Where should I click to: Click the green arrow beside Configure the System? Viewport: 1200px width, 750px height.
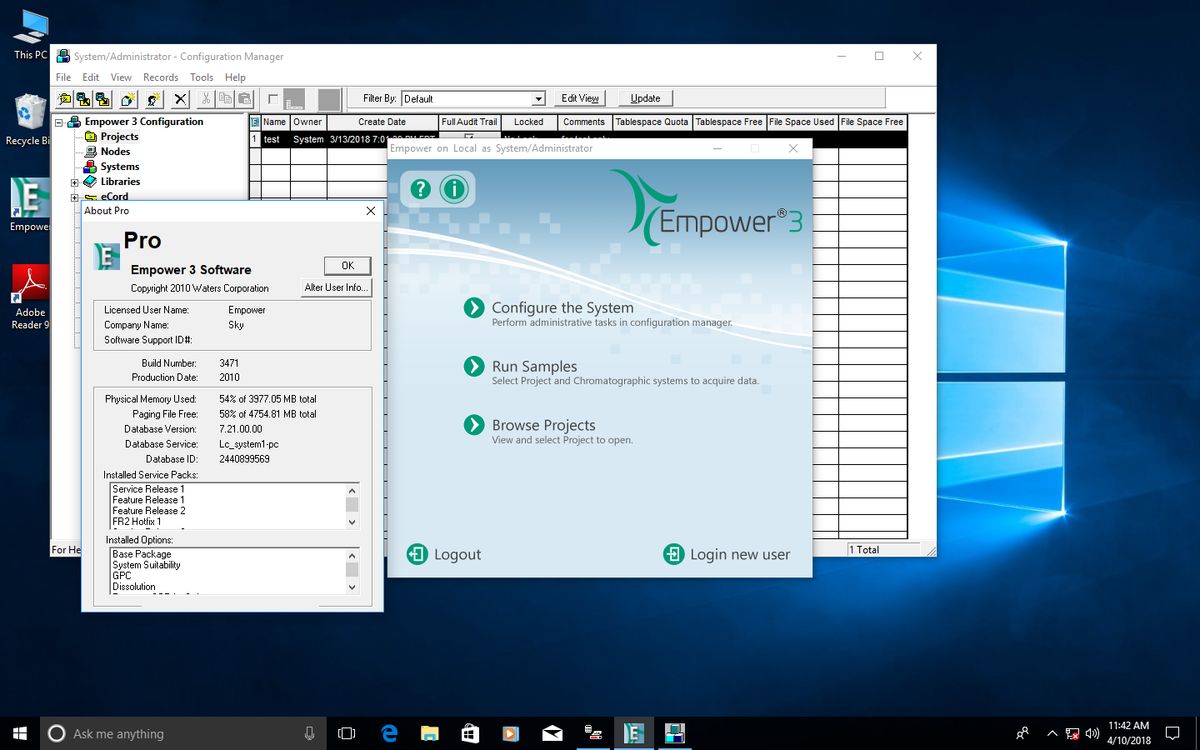(473, 308)
